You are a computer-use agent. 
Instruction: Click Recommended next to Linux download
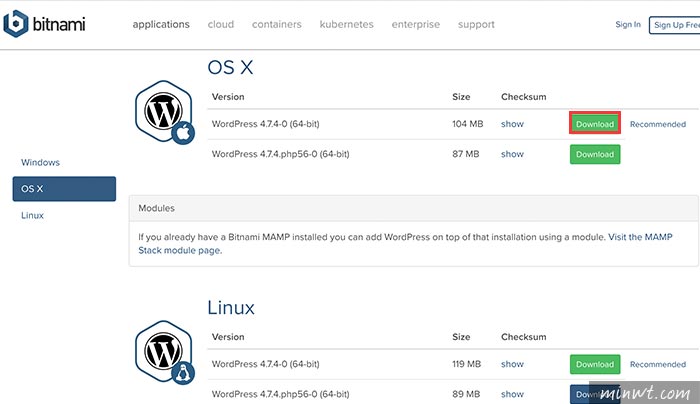click(658, 364)
